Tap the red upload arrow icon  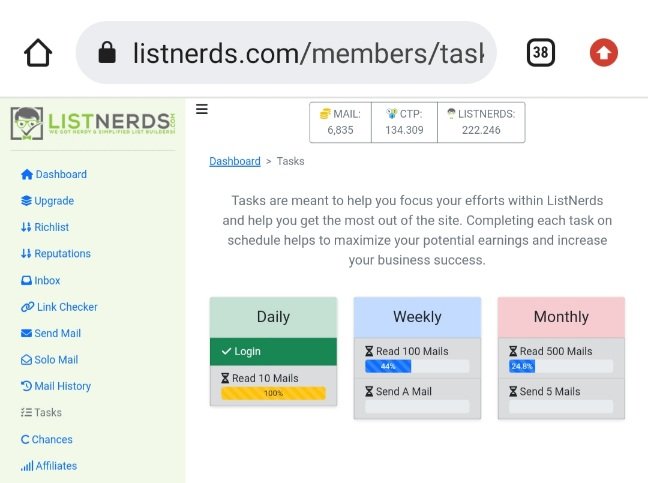click(603, 52)
